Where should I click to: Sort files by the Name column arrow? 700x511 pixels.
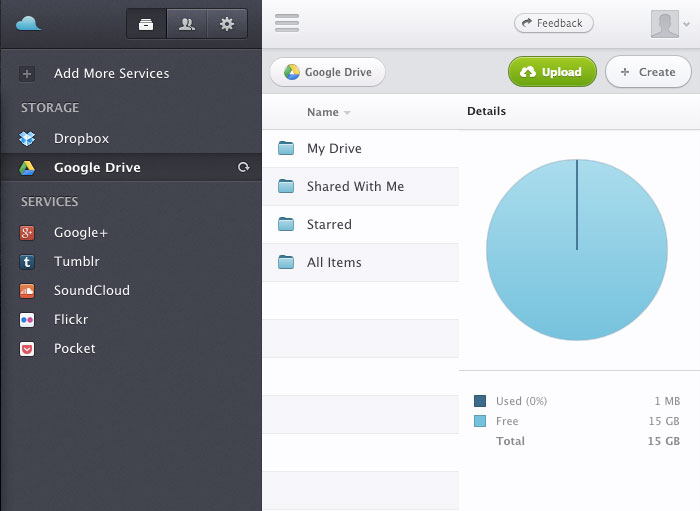(x=347, y=113)
